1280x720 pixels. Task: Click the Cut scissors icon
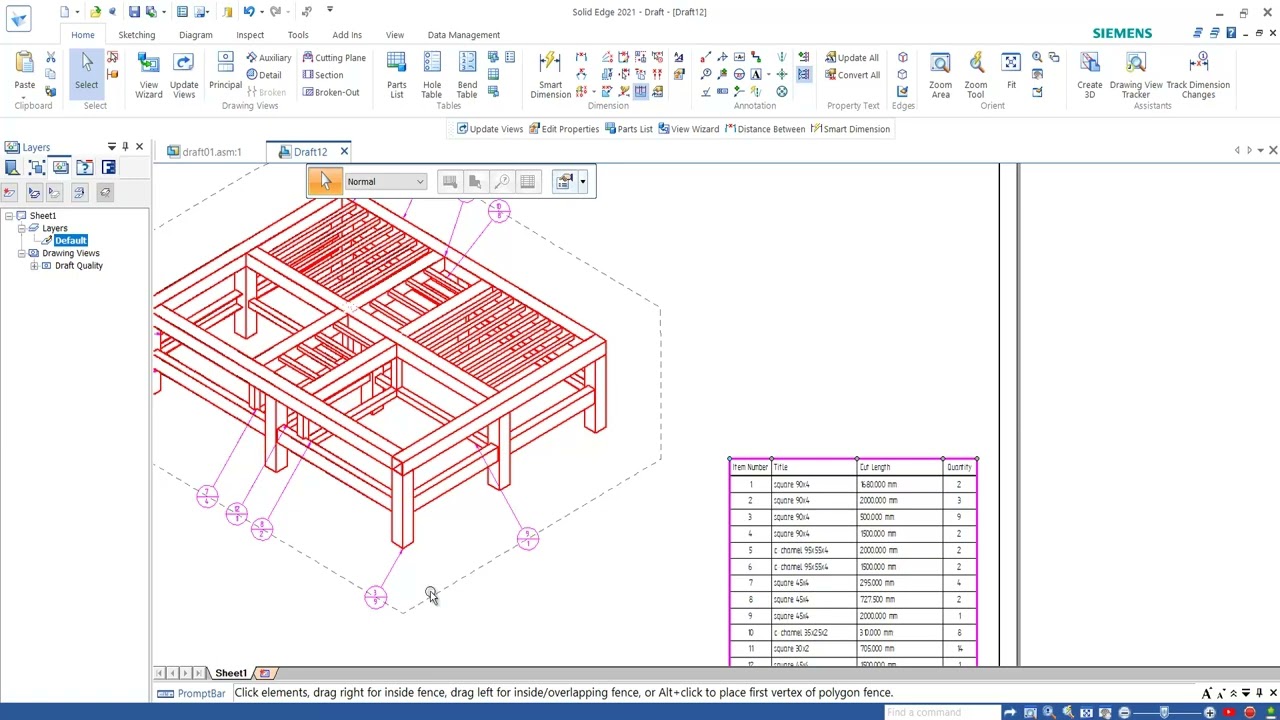[51, 58]
